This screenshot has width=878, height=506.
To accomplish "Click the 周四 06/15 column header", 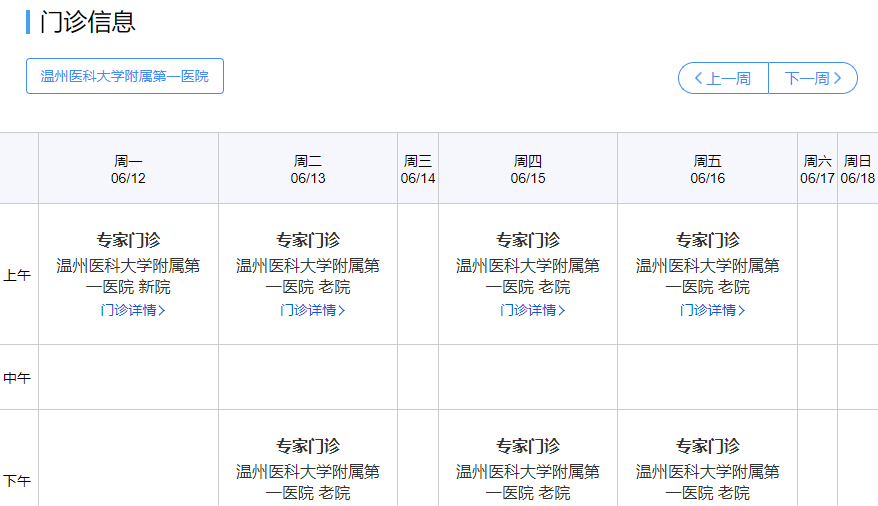I will tap(528, 169).
